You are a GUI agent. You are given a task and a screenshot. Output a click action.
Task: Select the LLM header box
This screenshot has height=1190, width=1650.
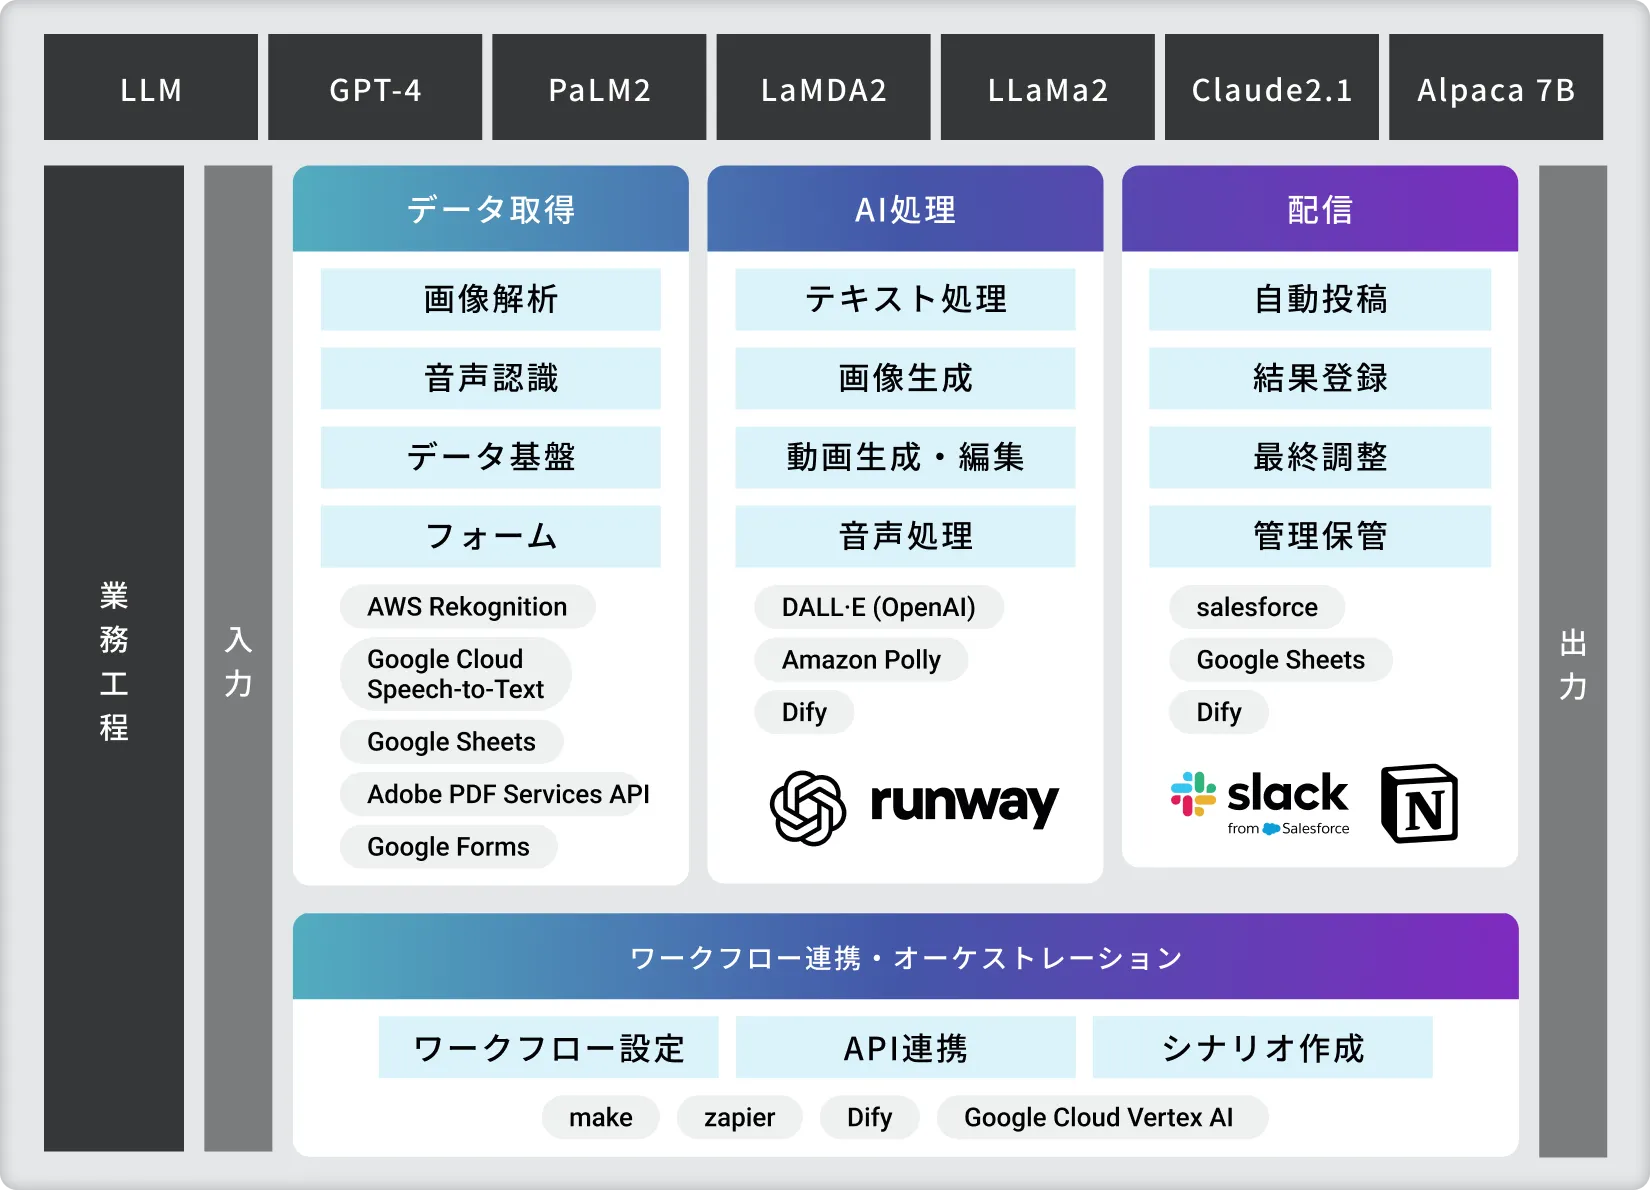pos(151,87)
